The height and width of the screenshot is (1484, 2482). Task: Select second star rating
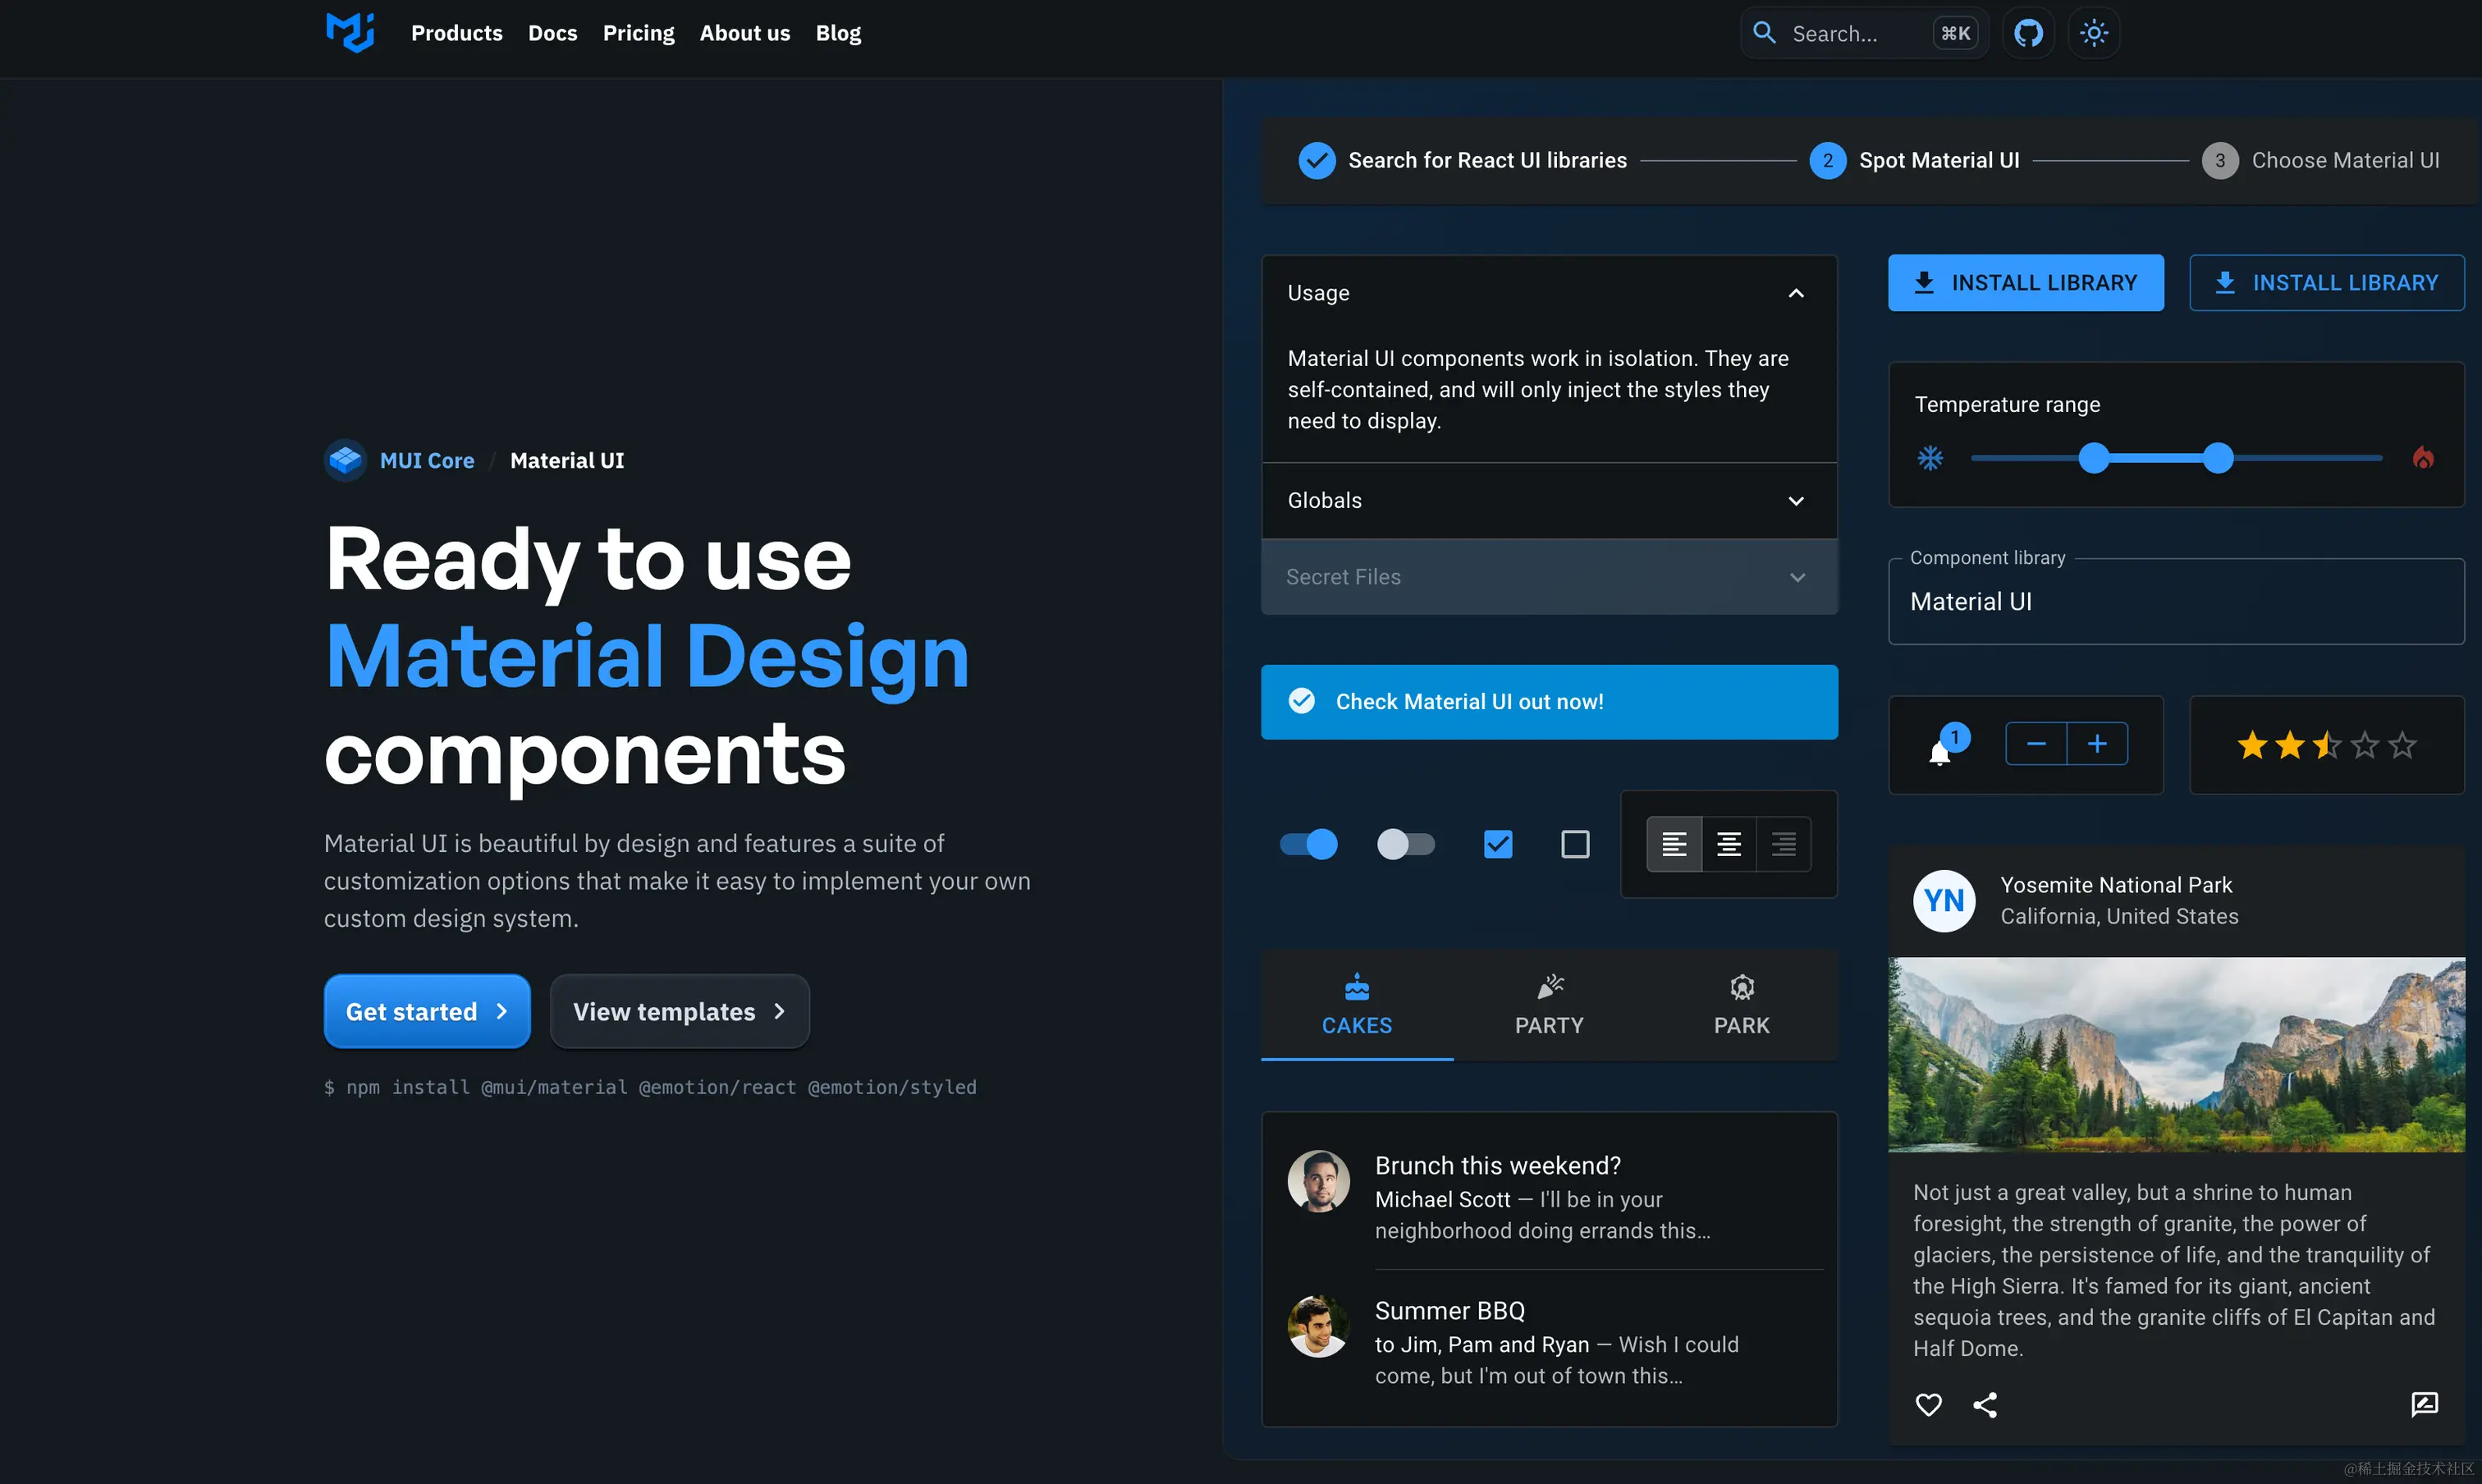coord(2290,745)
